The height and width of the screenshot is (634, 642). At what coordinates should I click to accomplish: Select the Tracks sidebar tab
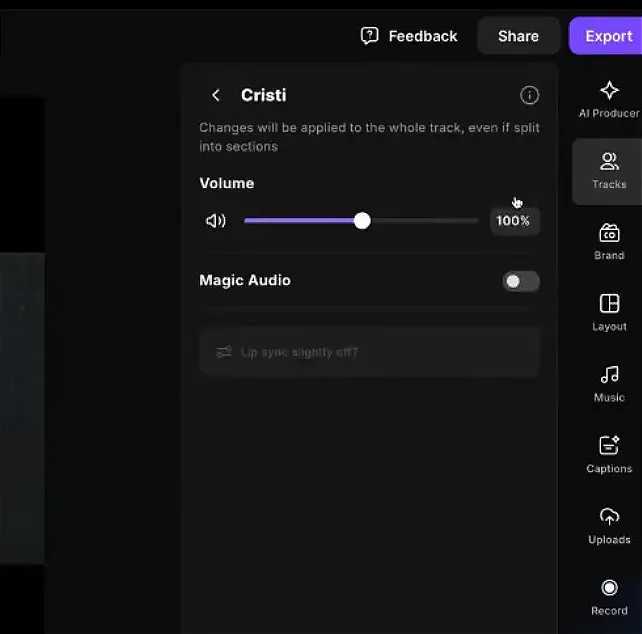pos(609,172)
